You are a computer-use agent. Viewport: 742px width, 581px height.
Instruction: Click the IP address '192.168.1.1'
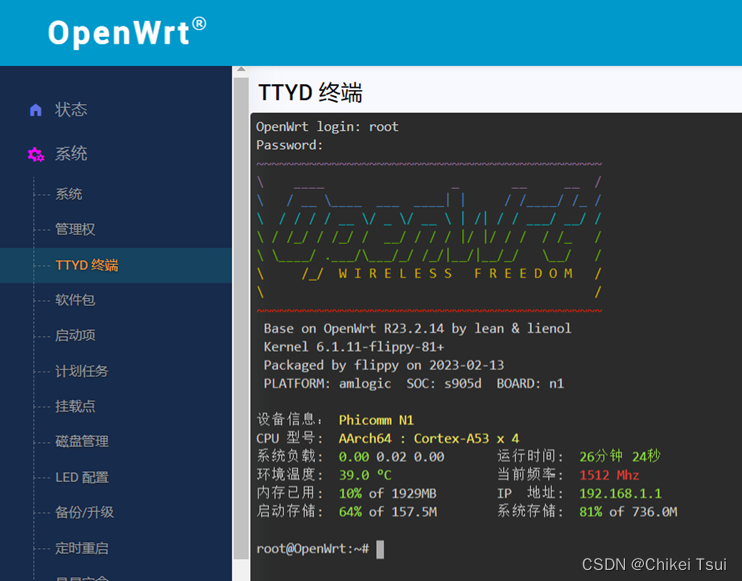[620, 493]
